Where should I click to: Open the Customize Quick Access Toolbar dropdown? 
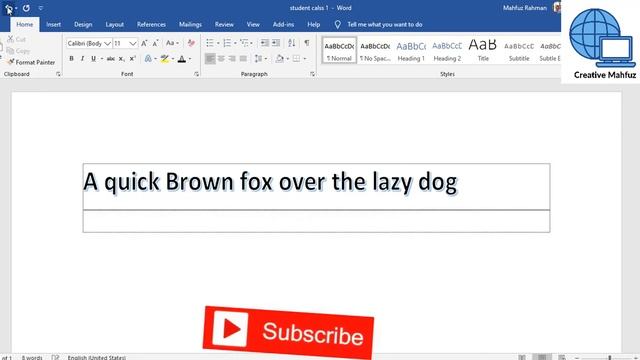pyautogui.click(x=40, y=8)
